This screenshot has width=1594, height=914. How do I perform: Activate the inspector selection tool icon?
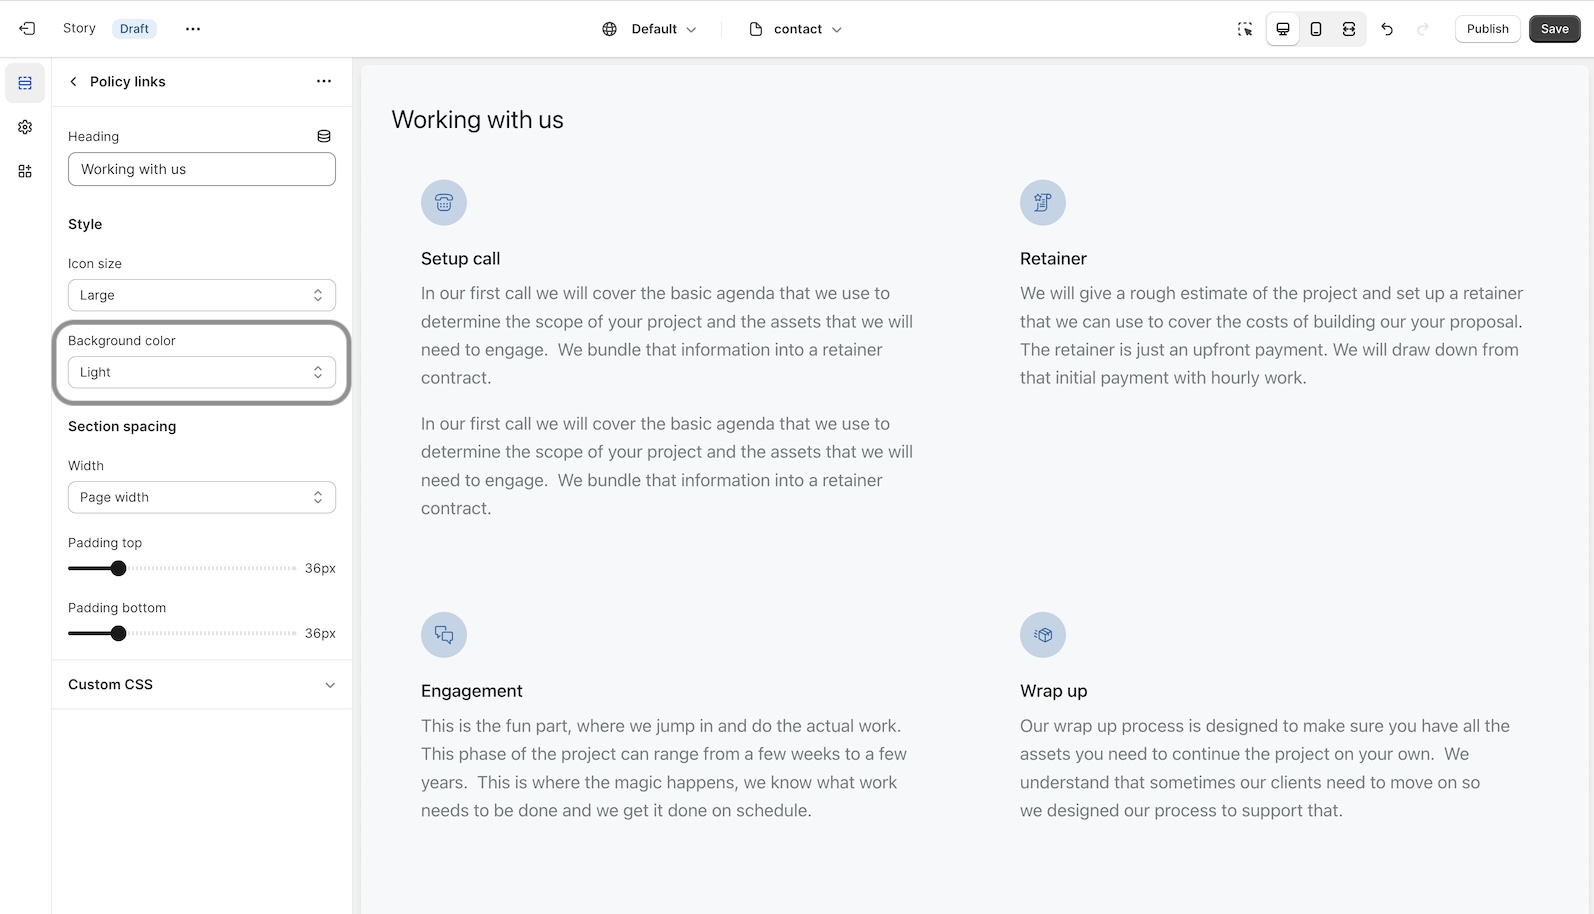point(1245,29)
